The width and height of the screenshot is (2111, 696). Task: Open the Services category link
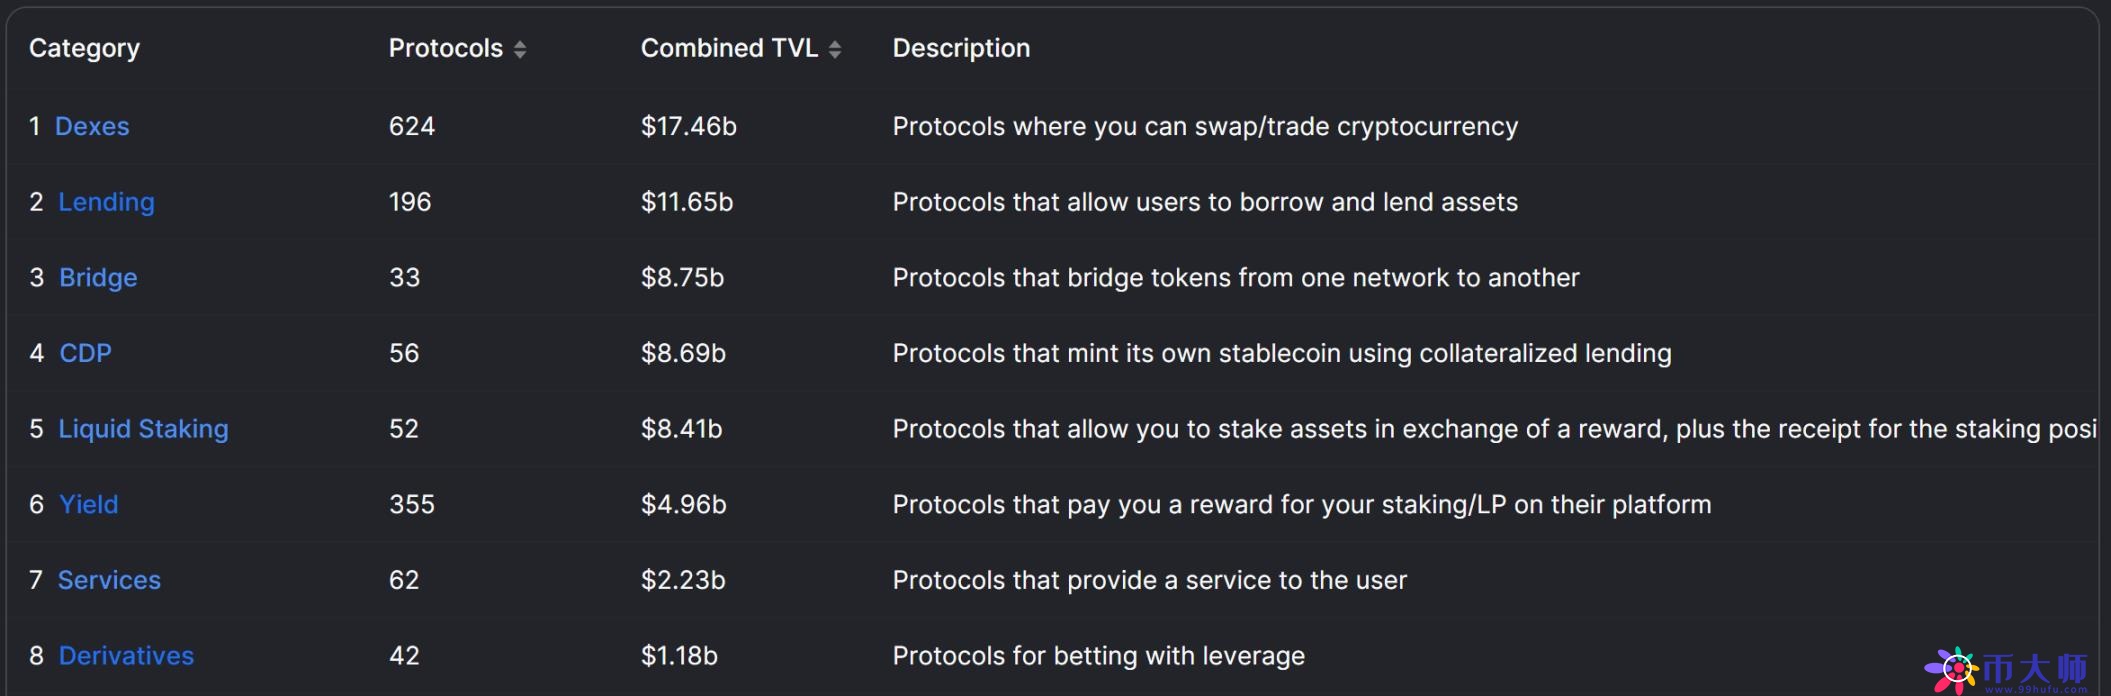tap(109, 580)
